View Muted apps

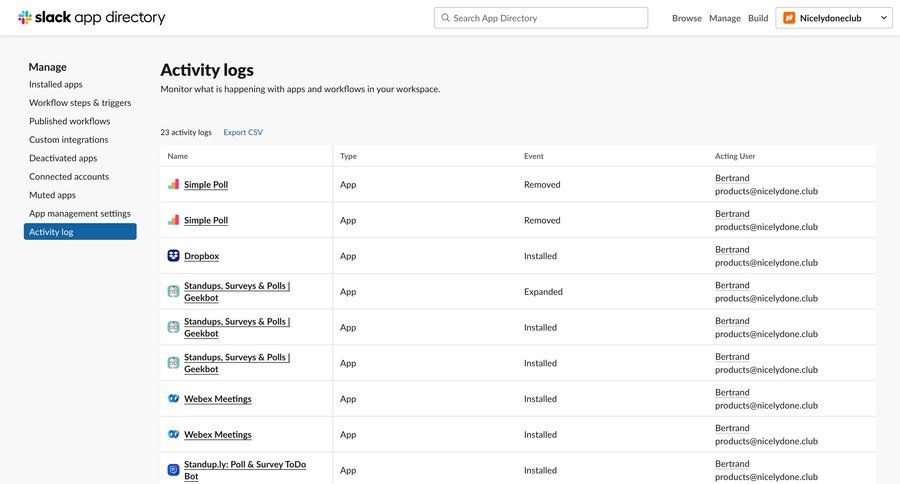pyautogui.click(x=52, y=195)
